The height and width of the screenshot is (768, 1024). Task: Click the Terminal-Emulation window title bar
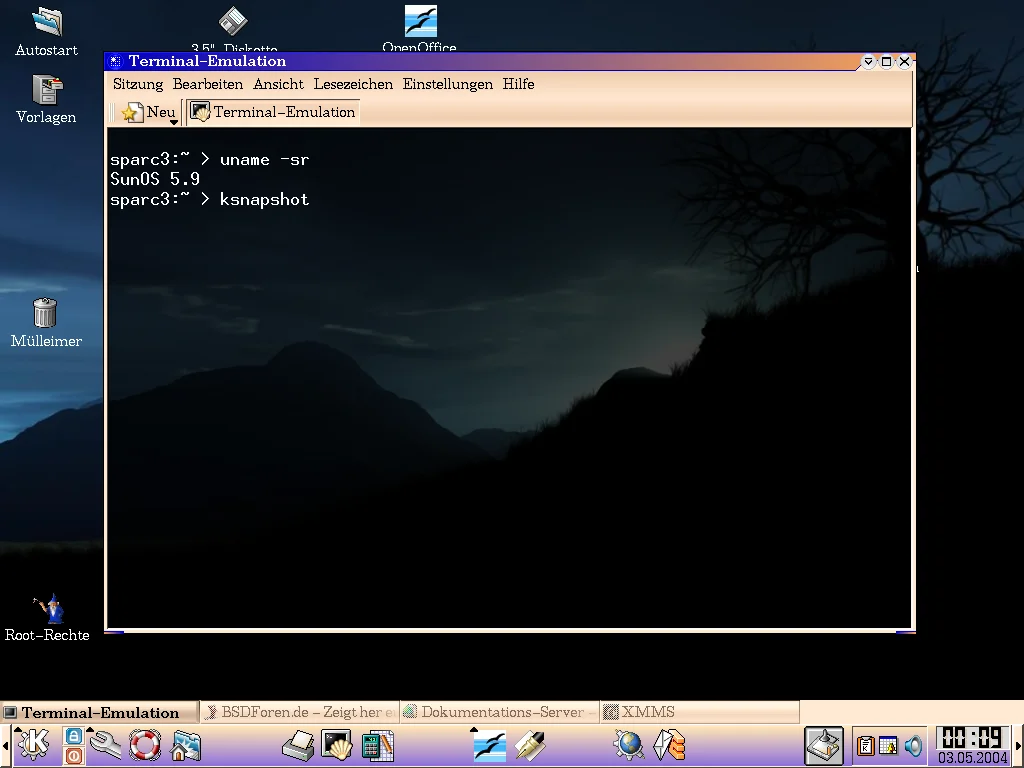[x=490, y=61]
